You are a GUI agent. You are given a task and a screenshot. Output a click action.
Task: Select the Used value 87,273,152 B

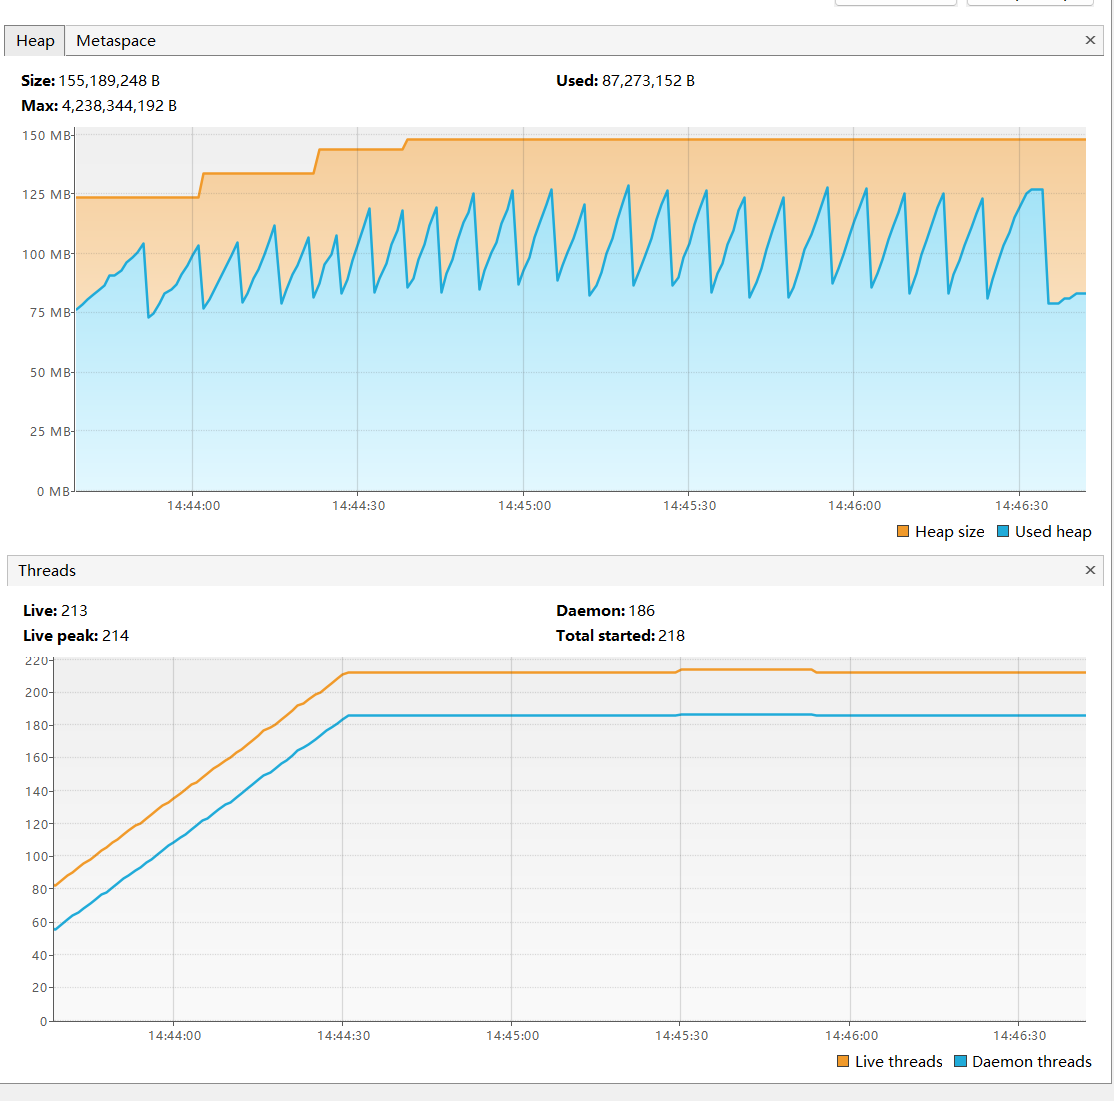click(x=648, y=81)
